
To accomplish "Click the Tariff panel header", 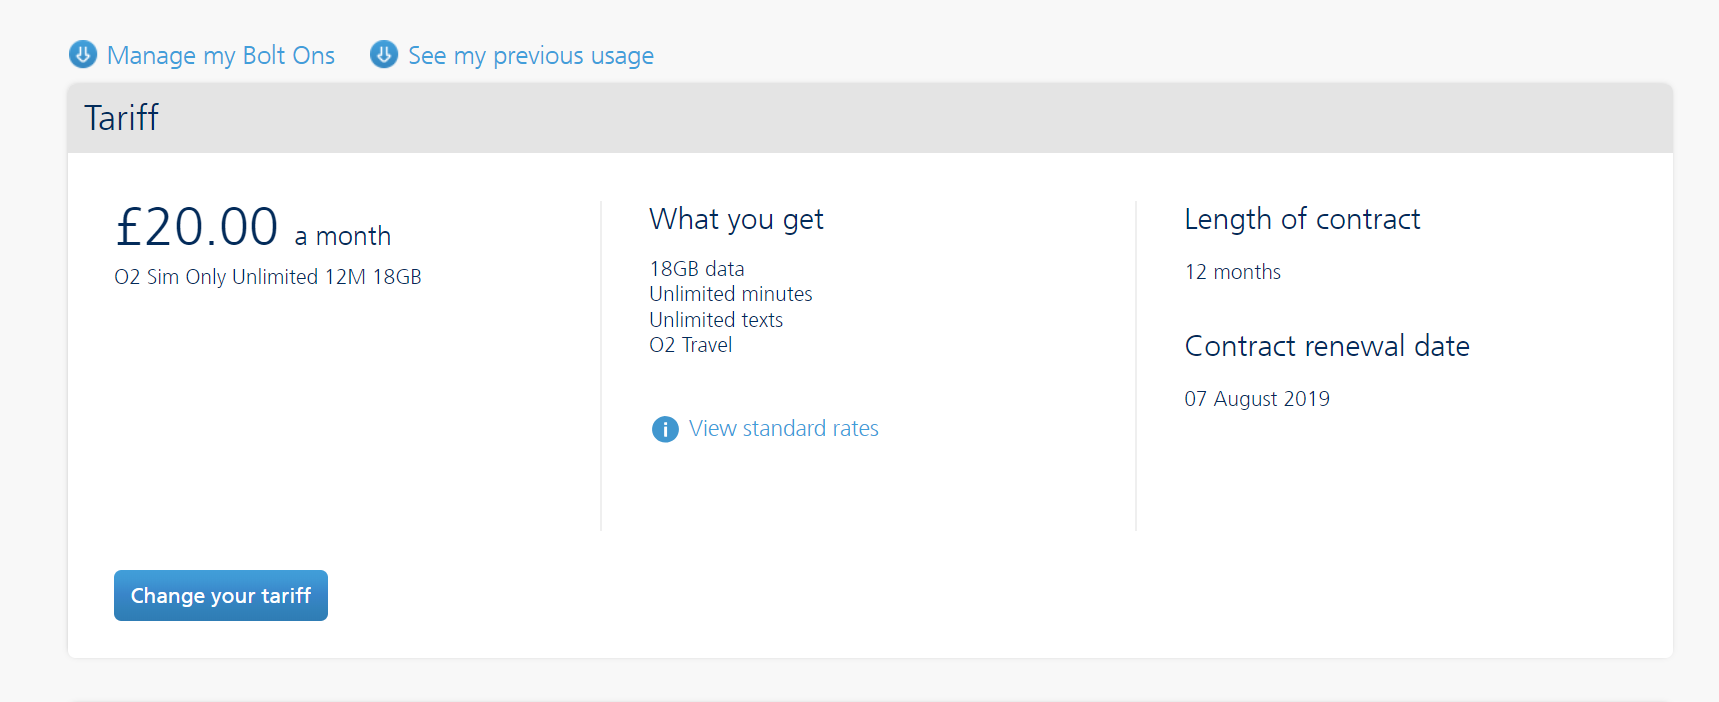I will (122, 118).
